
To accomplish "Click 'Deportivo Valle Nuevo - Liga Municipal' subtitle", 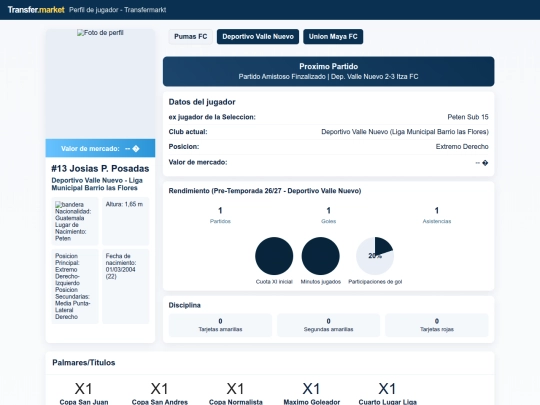I will [97, 184].
